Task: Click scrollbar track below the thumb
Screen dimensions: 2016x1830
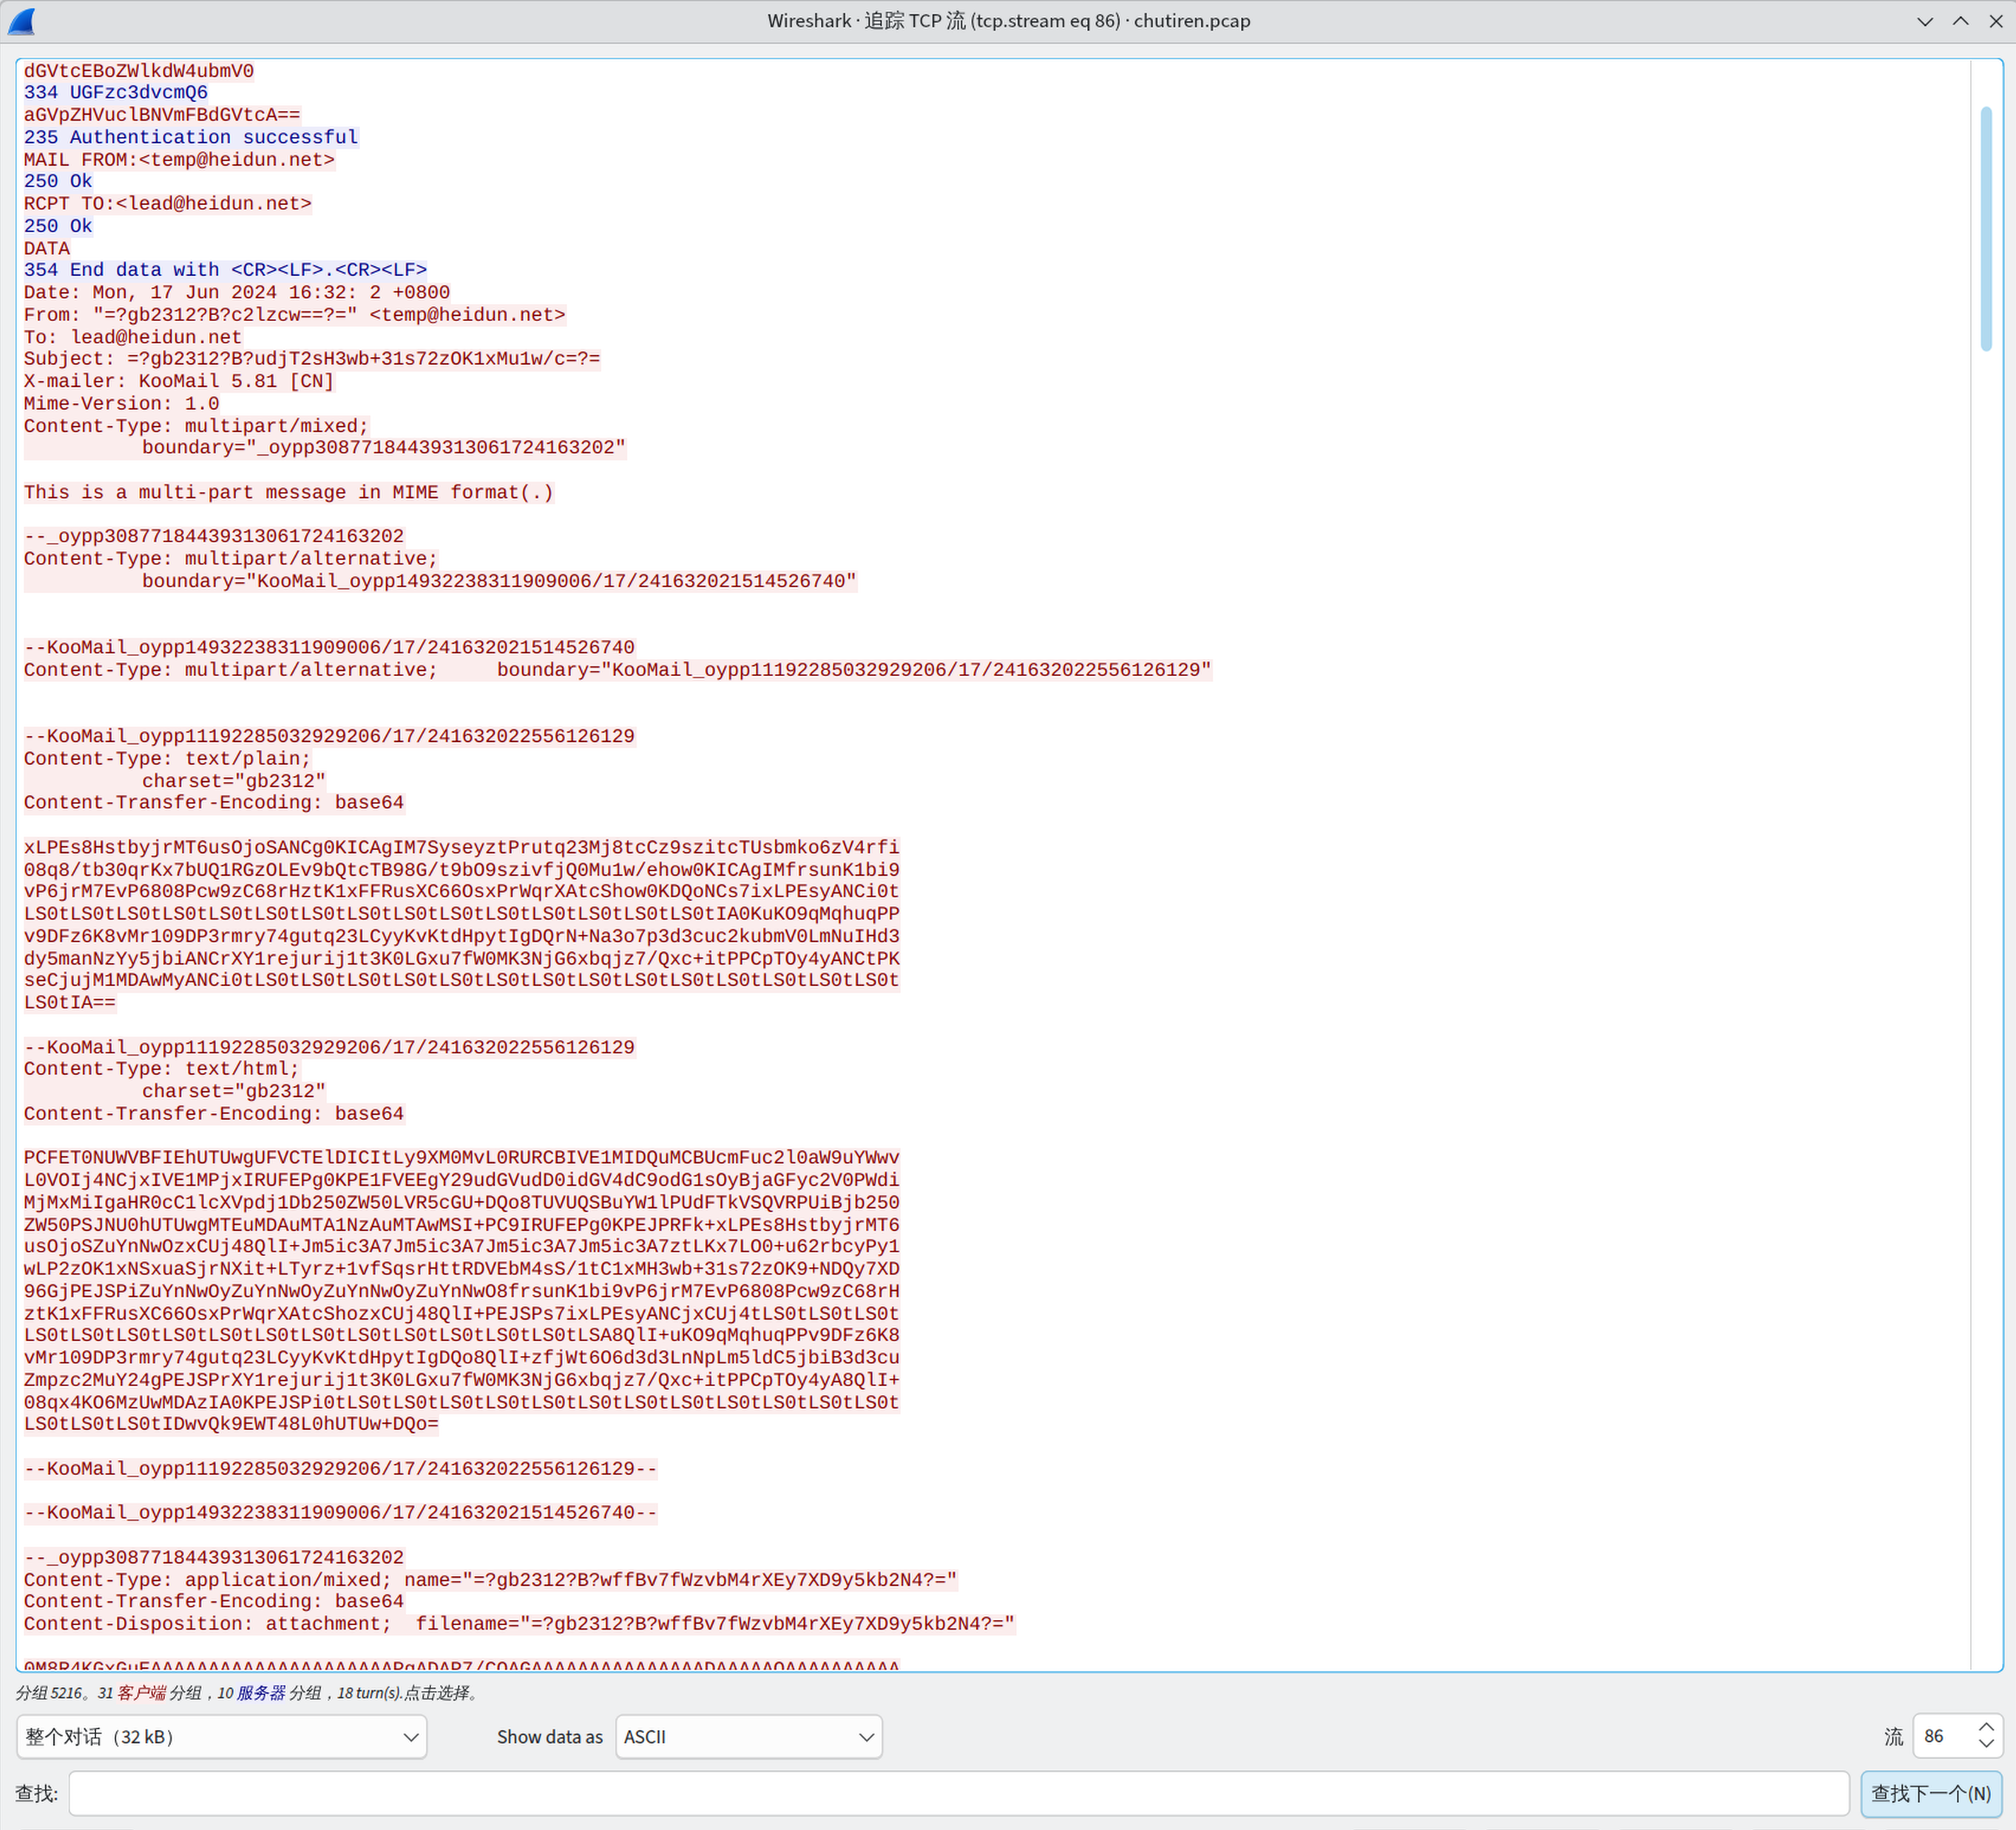Action: tap(1986, 900)
